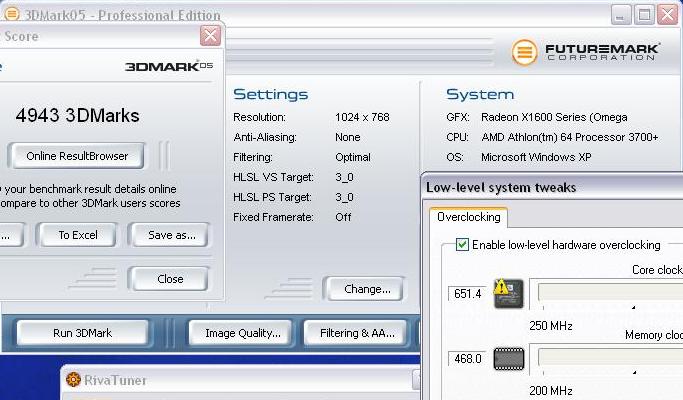Close the Score dialog with X
The image size is (683, 400).
(x=210, y=35)
